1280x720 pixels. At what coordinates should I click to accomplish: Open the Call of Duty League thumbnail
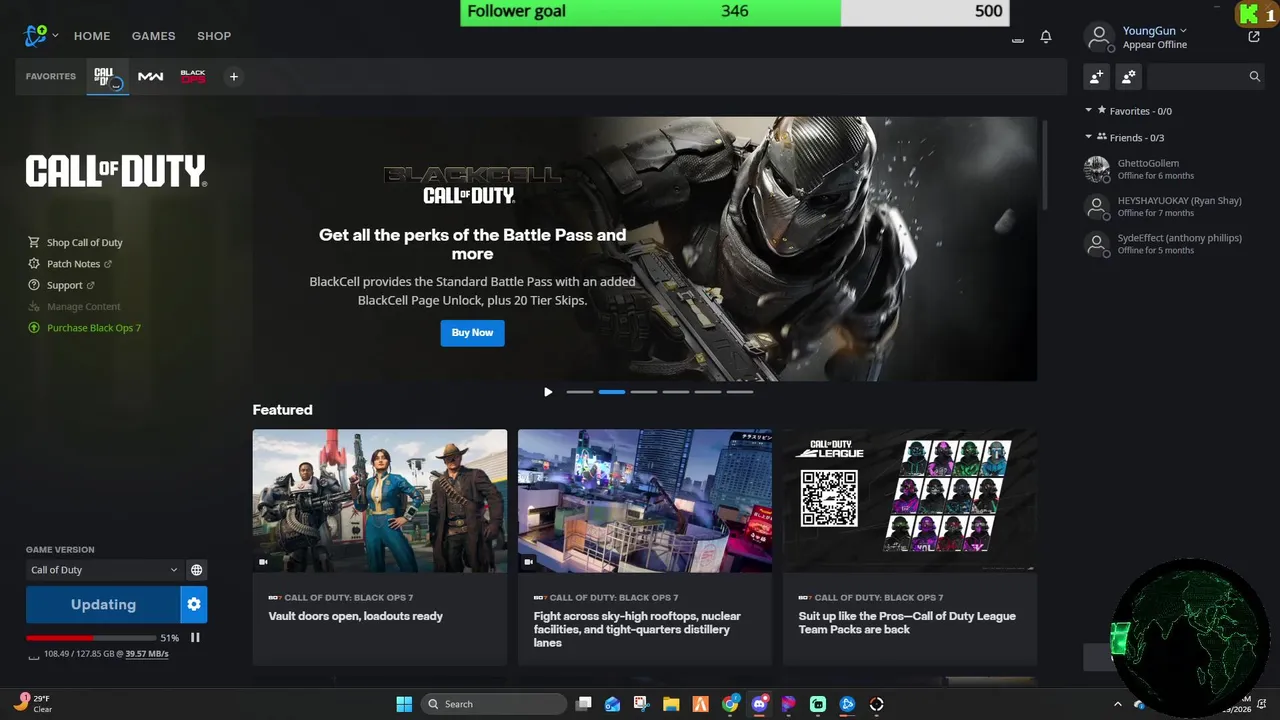(910, 501)
